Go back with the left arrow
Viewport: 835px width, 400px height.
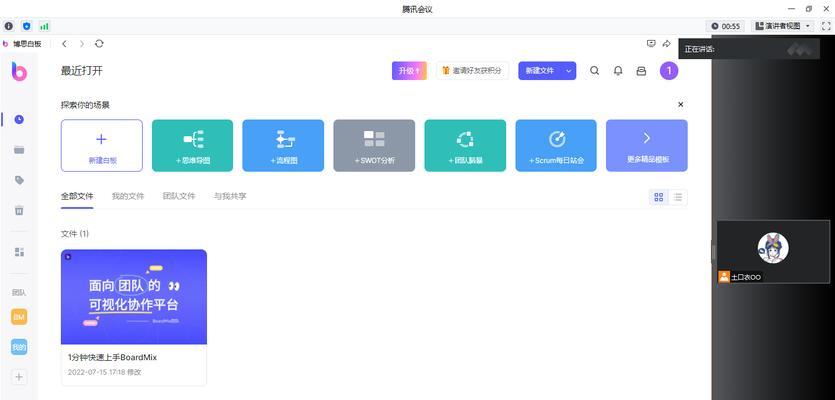[x=64, y=44]
